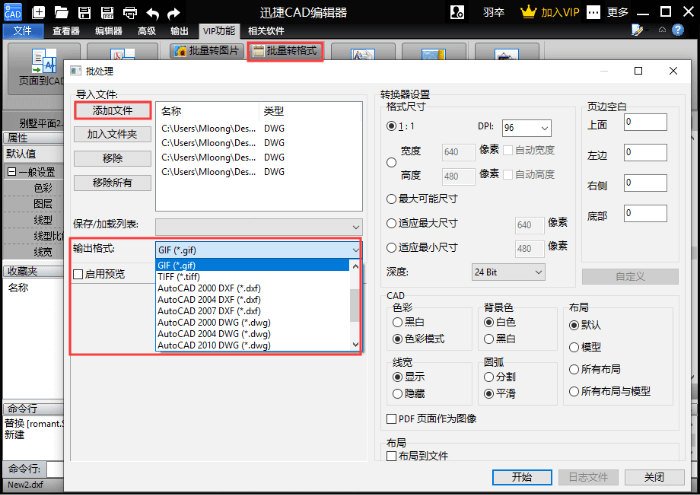Click the 底部 margin input field

pyautogui.click(x=646, y=213)
